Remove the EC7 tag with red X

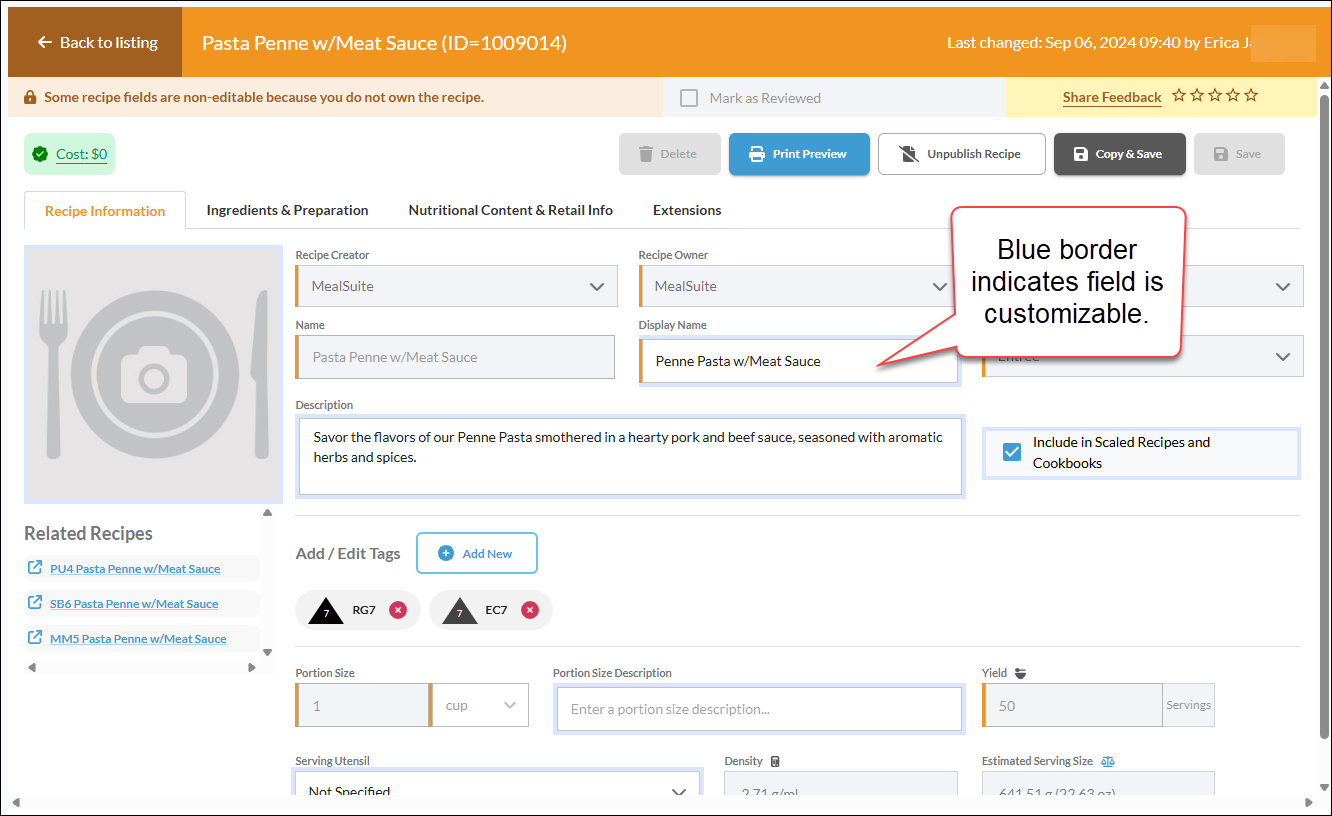click(x=530, y=610)
